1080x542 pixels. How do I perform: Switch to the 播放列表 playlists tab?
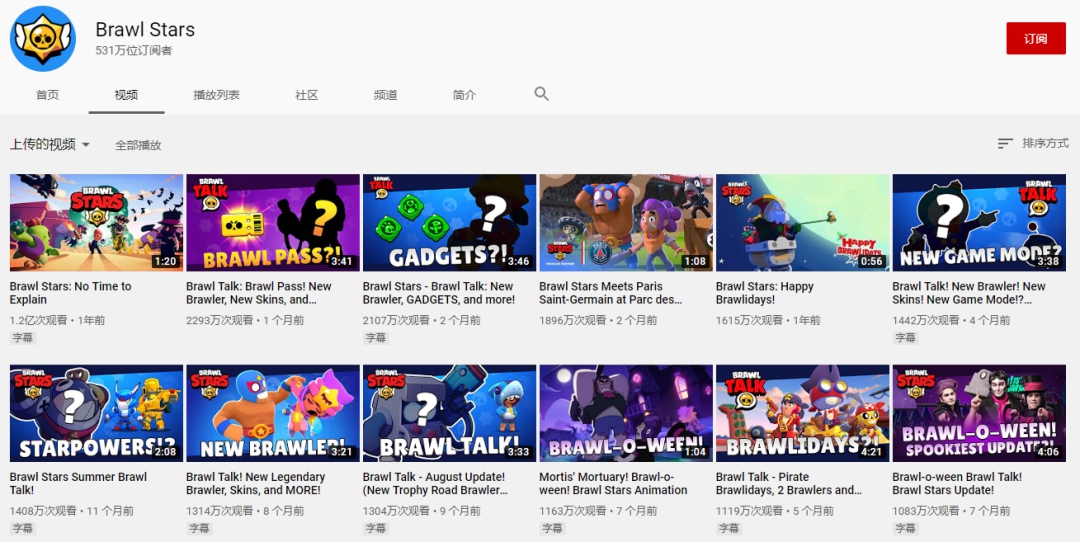[x=216, y=95]
